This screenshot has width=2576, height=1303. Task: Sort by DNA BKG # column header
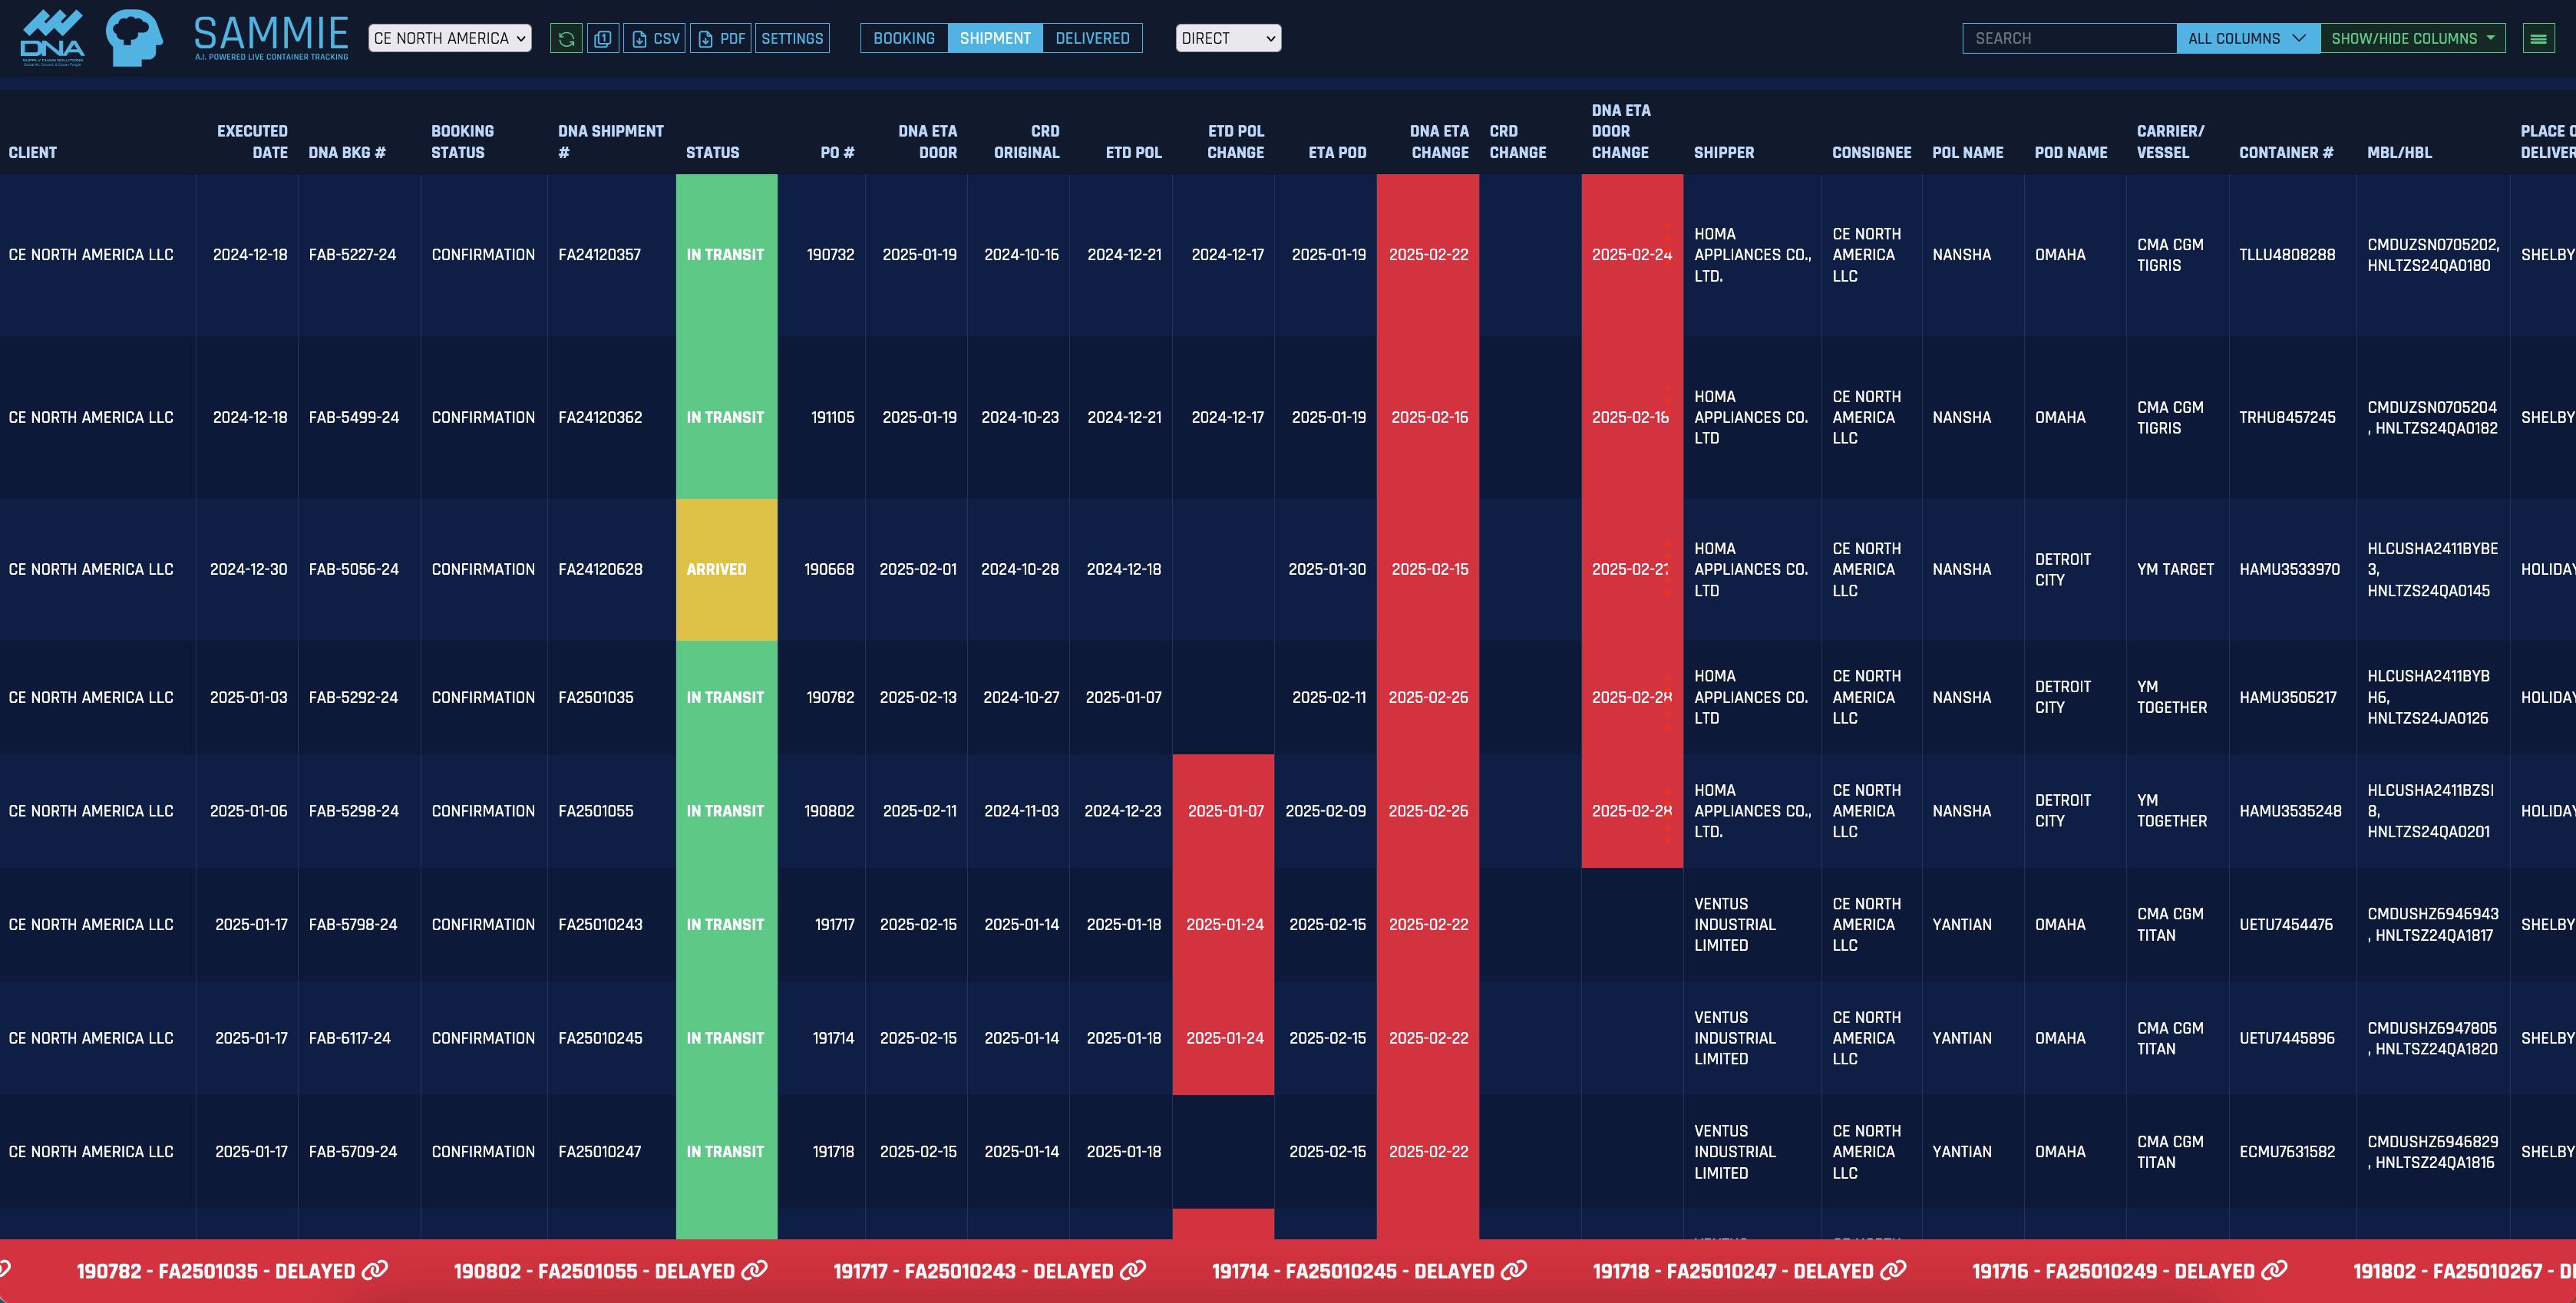(x=347, y=152)
